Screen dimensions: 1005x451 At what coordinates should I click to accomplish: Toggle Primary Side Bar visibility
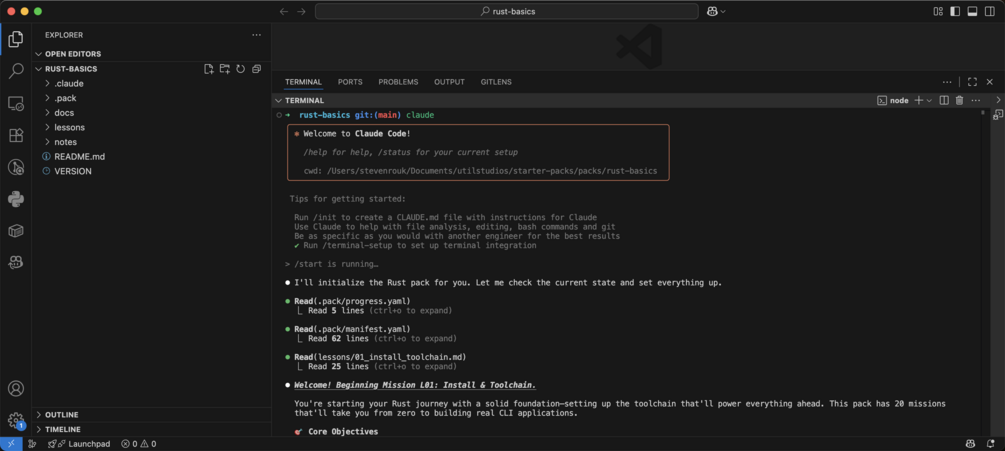955,12
